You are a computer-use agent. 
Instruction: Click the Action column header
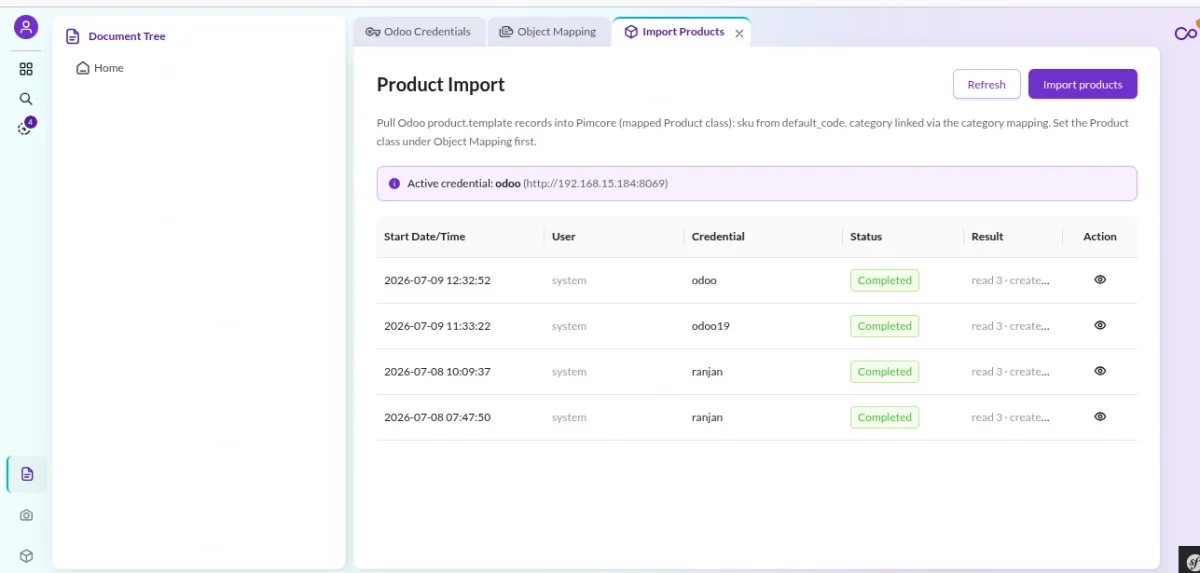[x=1100, y=237]
